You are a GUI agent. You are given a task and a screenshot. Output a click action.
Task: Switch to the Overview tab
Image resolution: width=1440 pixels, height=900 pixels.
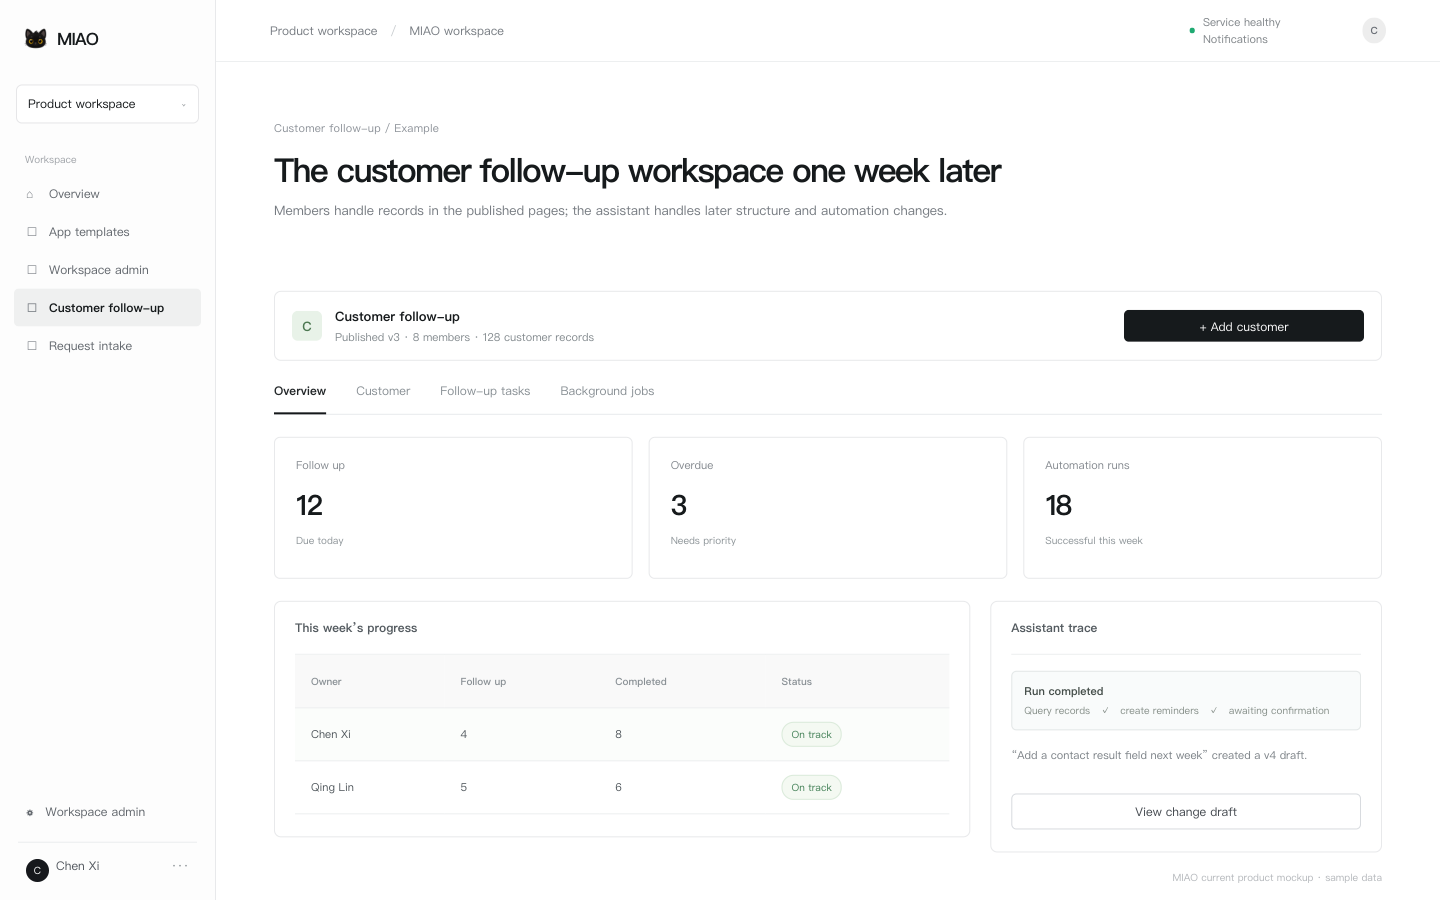click(300, 391)
